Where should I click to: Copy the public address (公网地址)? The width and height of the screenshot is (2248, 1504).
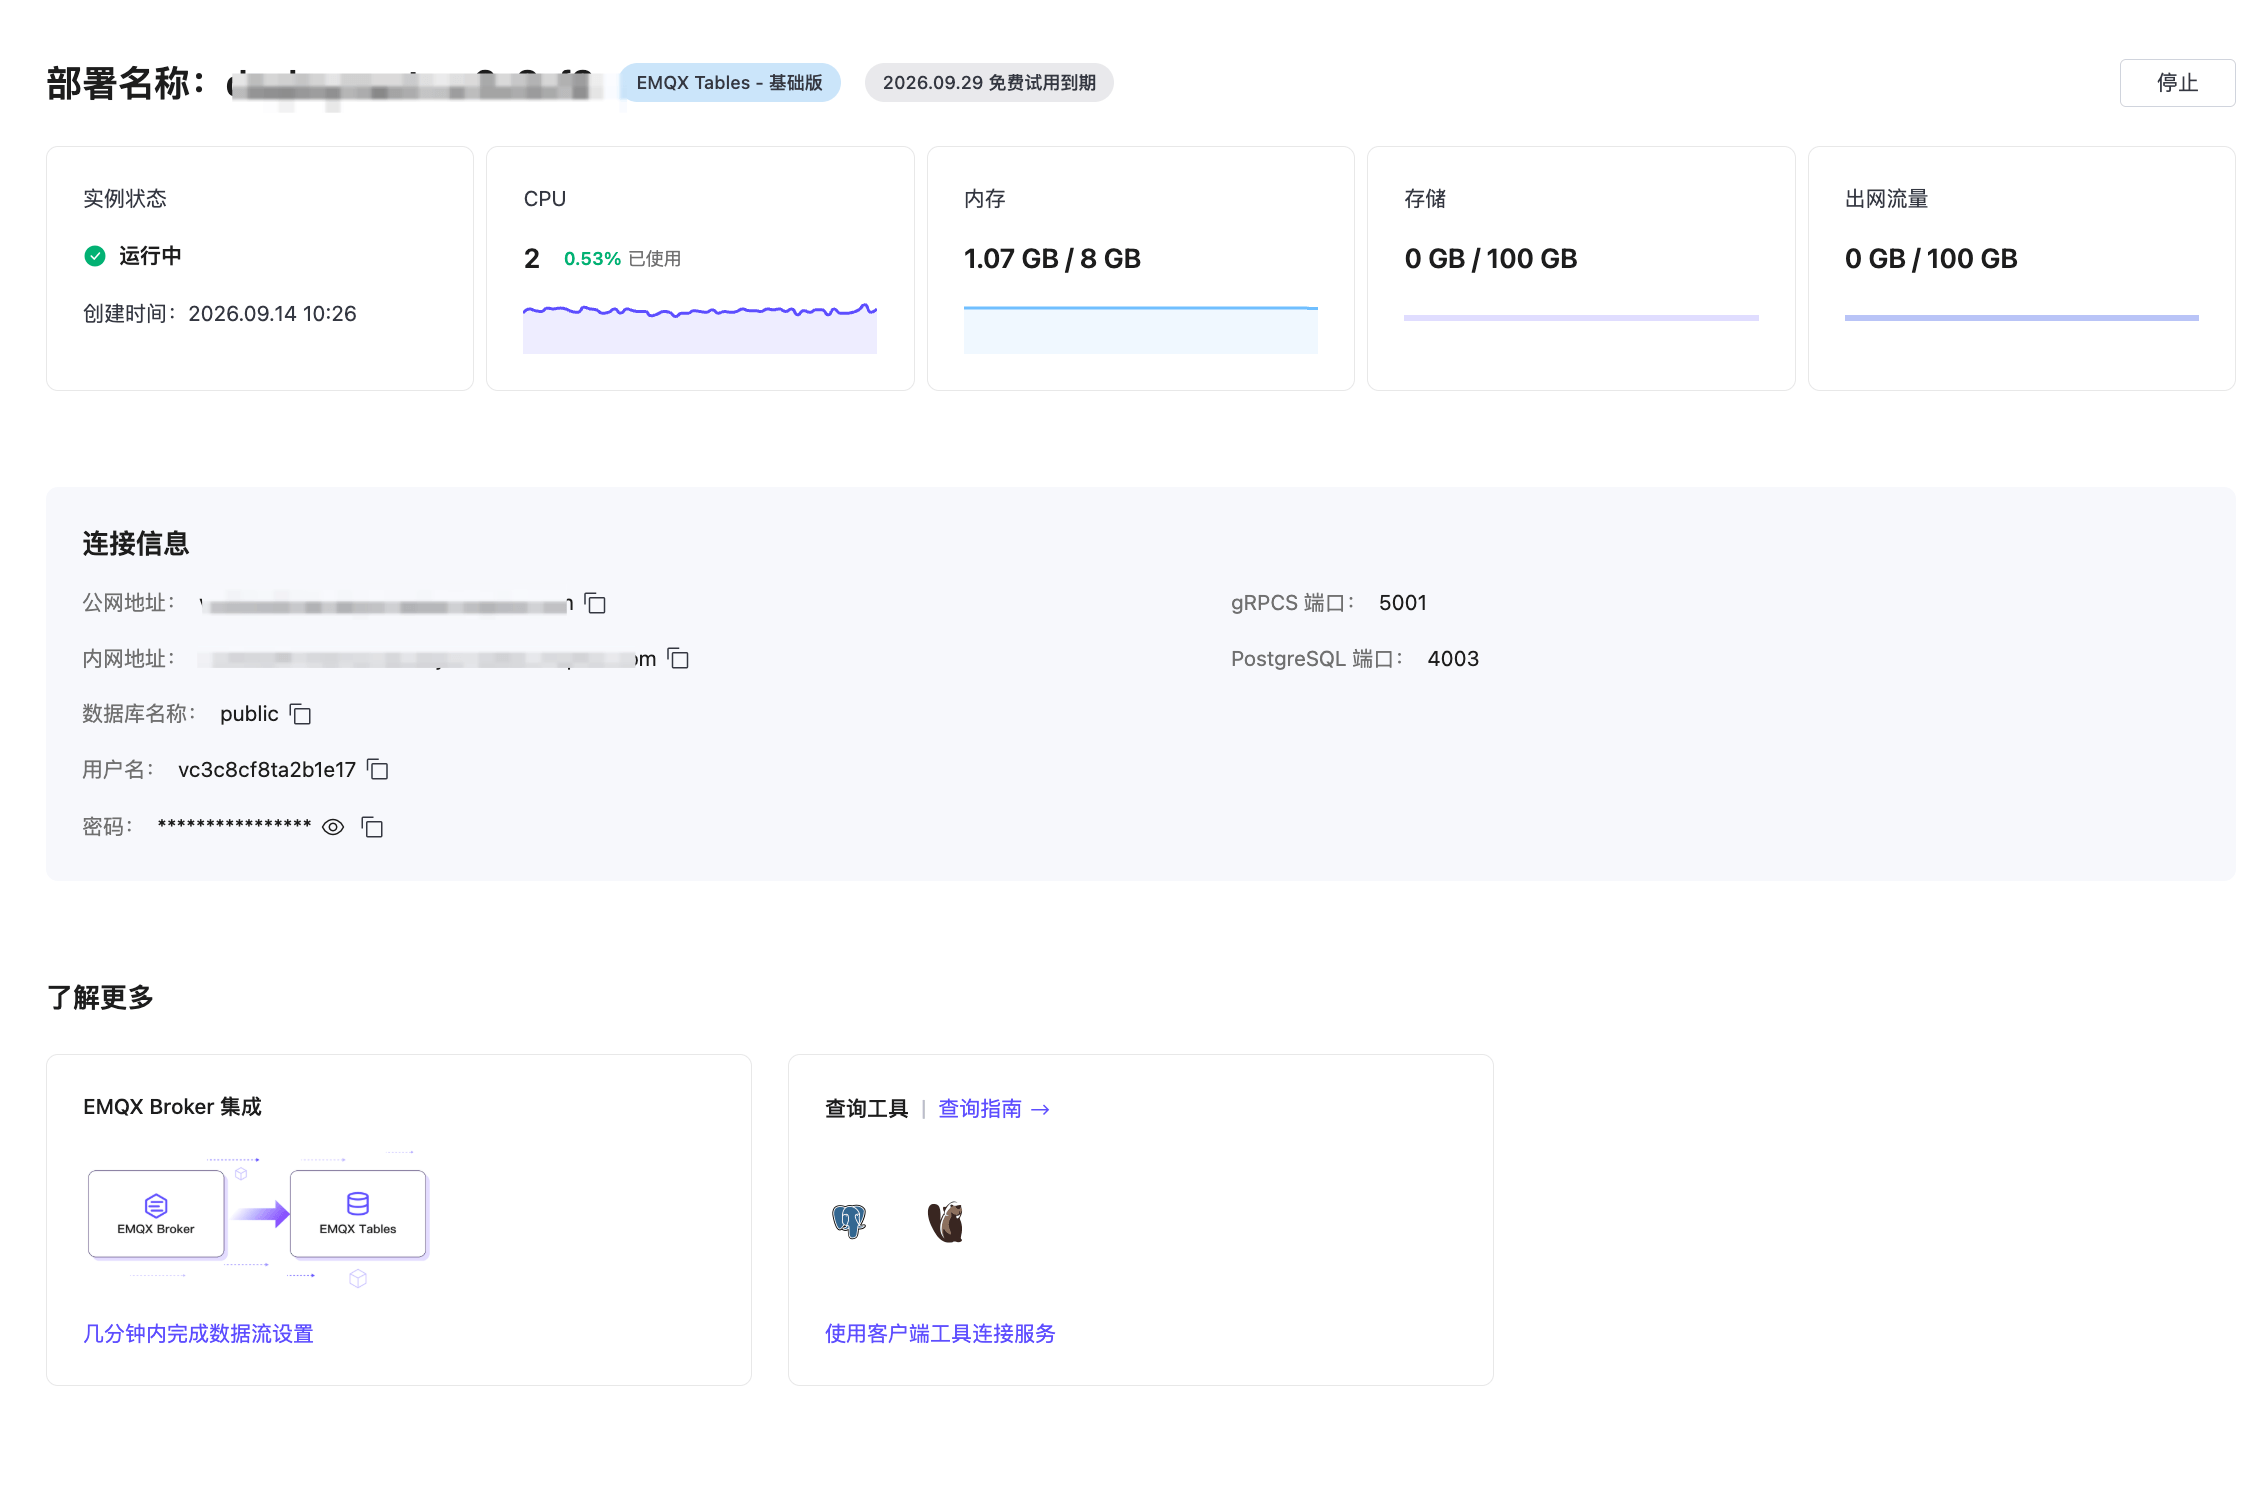click(595, 603)
